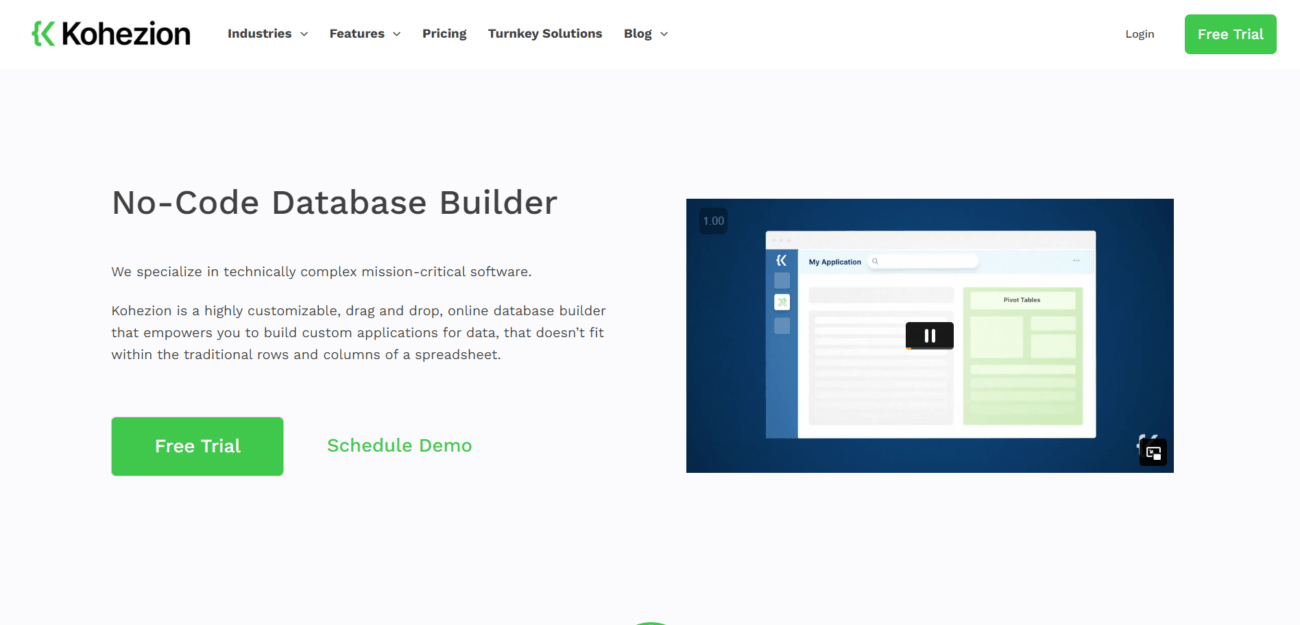
Task: Click the Free Trial button in header
Action: tap(1230, 34)
